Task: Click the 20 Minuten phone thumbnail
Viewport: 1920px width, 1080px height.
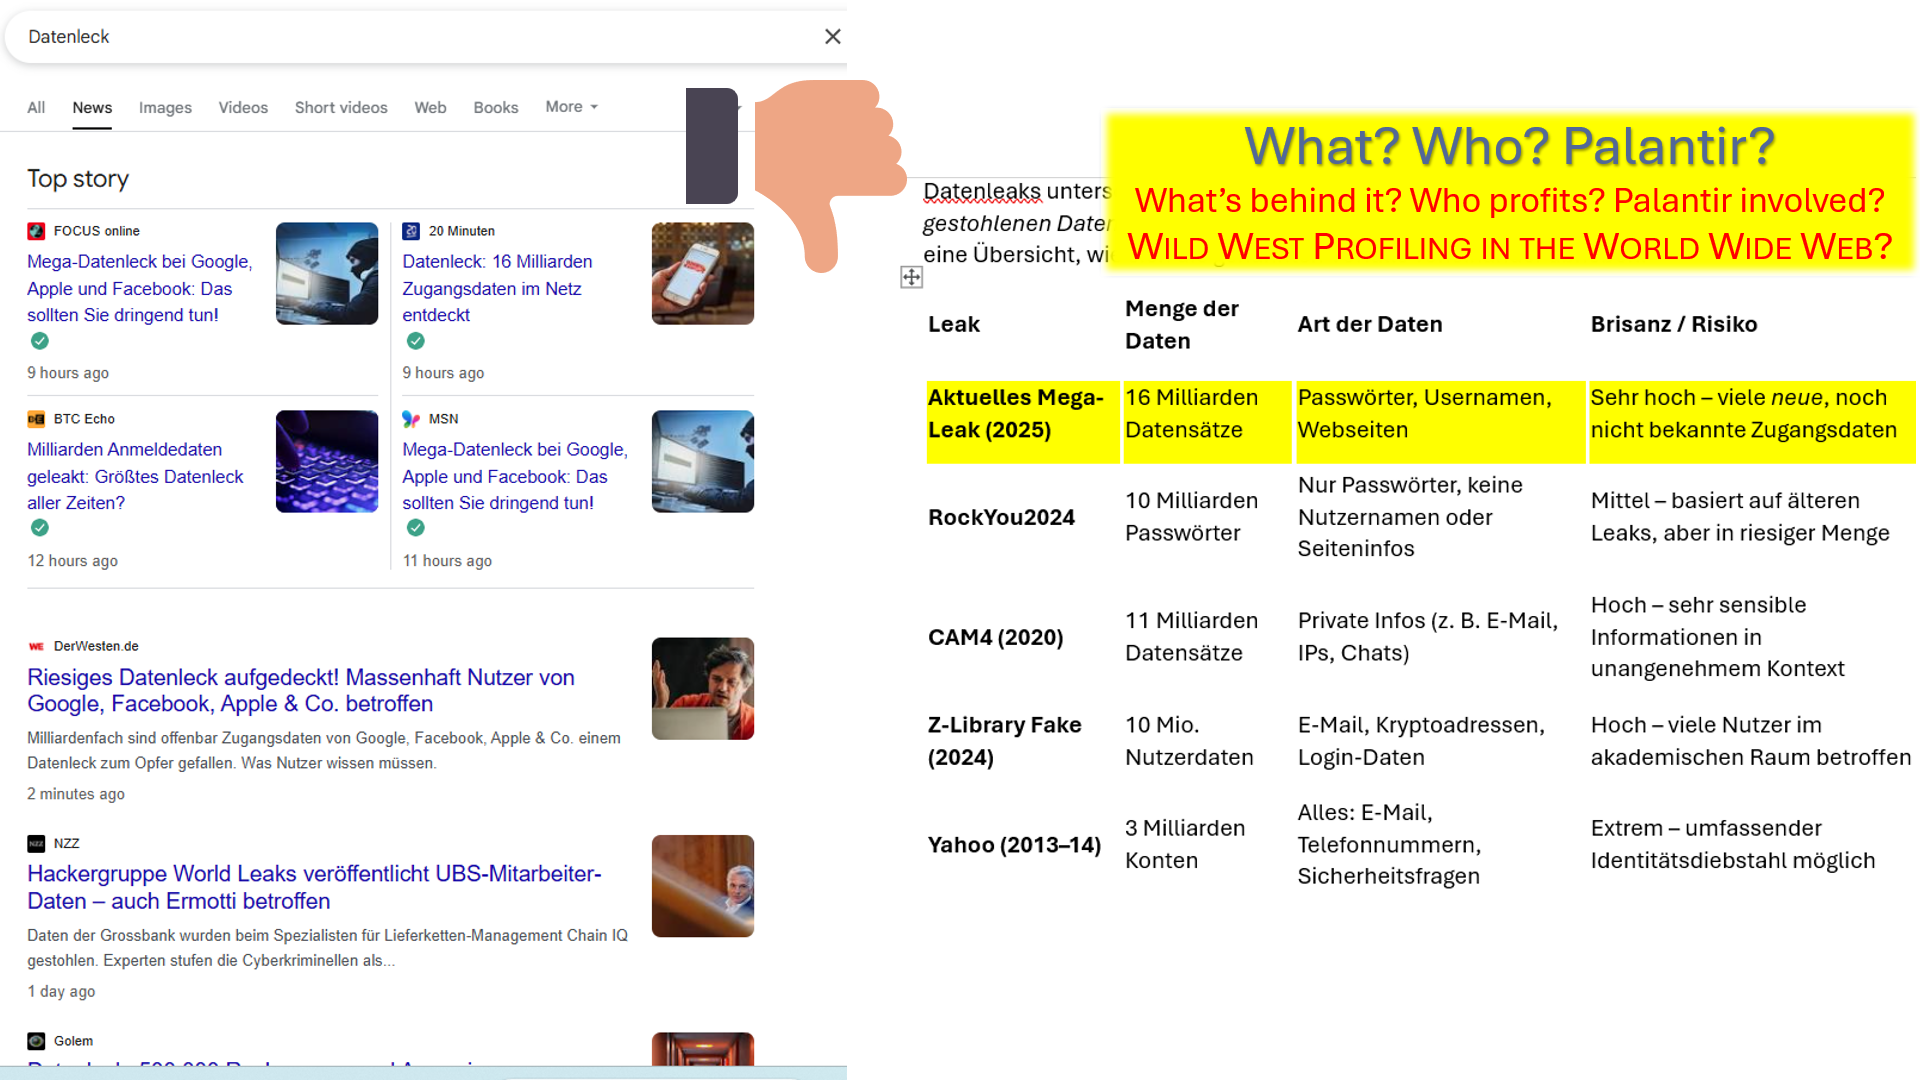Action: click(x=703, y=273)
